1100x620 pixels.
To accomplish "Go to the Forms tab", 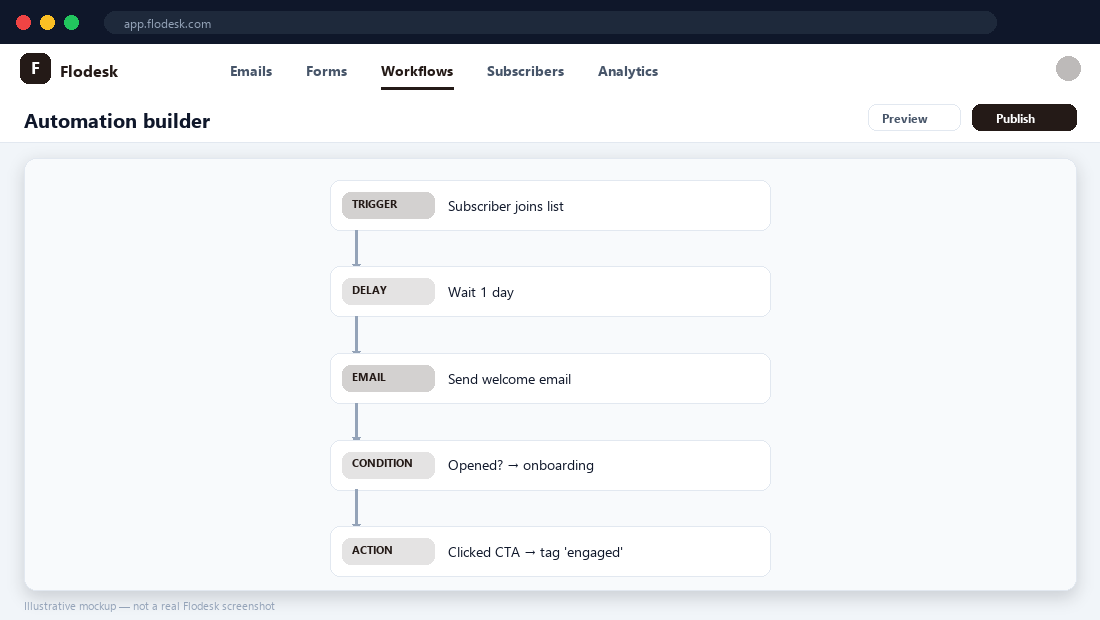I will [326, 72].
